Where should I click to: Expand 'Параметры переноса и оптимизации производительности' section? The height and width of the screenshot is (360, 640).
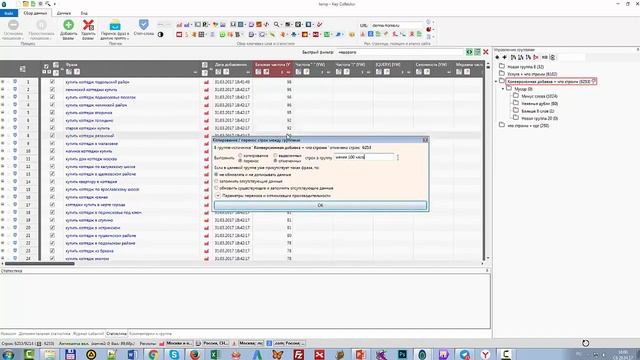pos(218,196)
